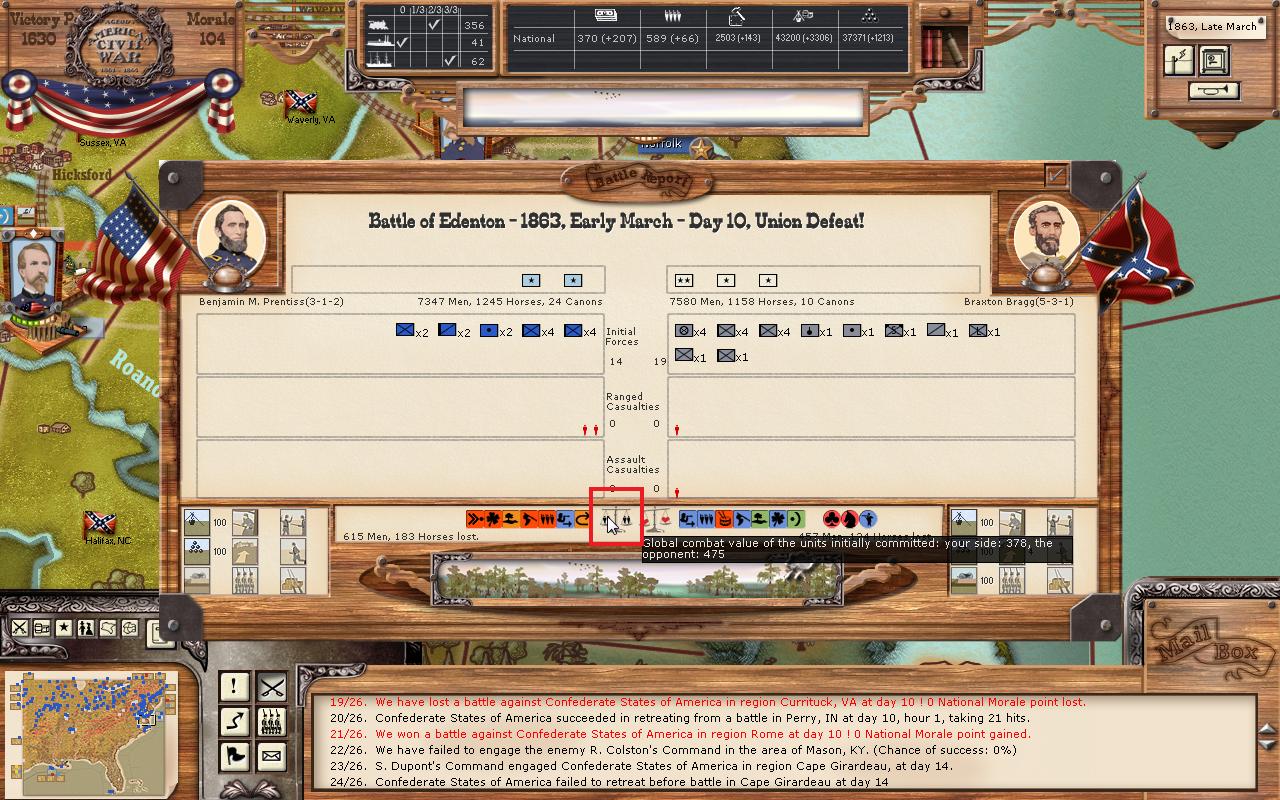Screen dimensions: 1280x800
Task: Click the exclamation mark message filter
Action: (234, 686)
